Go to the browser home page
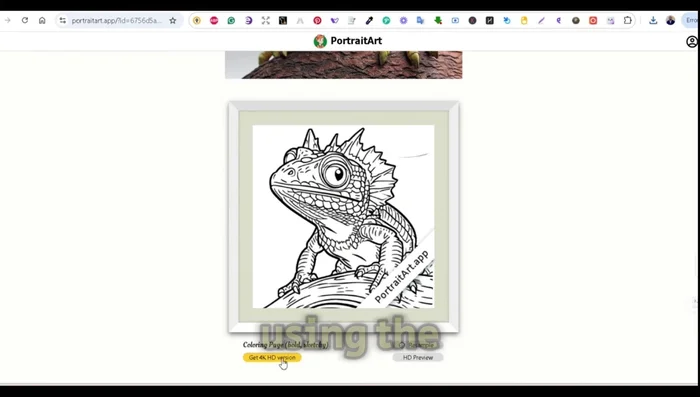Image resolution: width=700 pixels, height=397 pixels. click(x=42, y=21)
